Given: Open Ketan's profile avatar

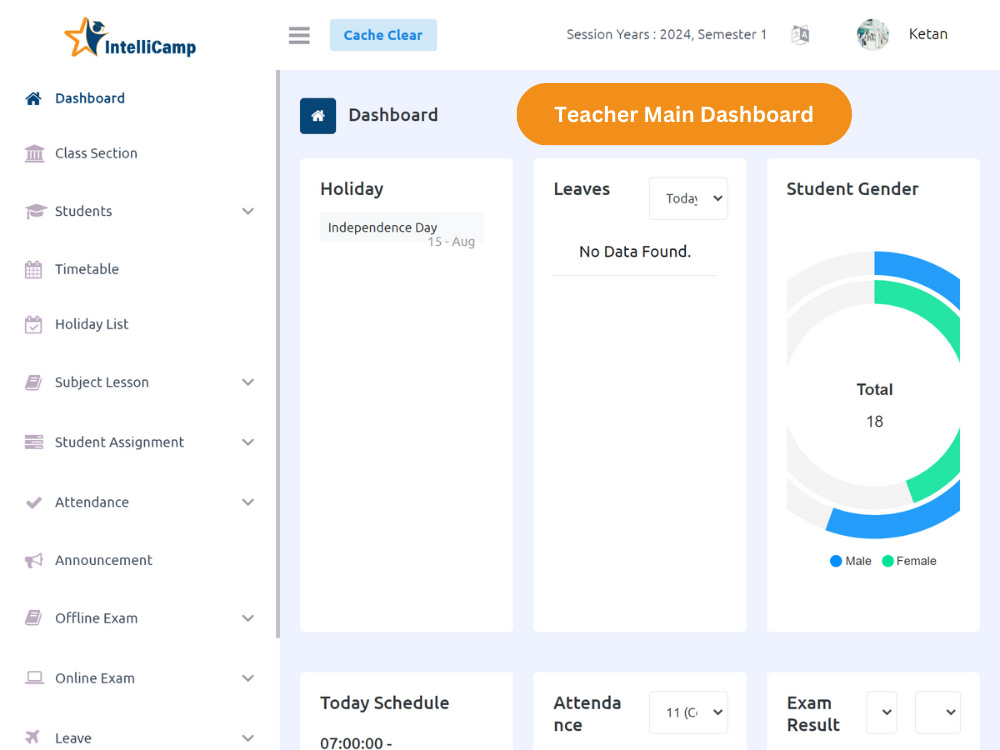Looking at the screenshot, I should (x=872, y=34).
